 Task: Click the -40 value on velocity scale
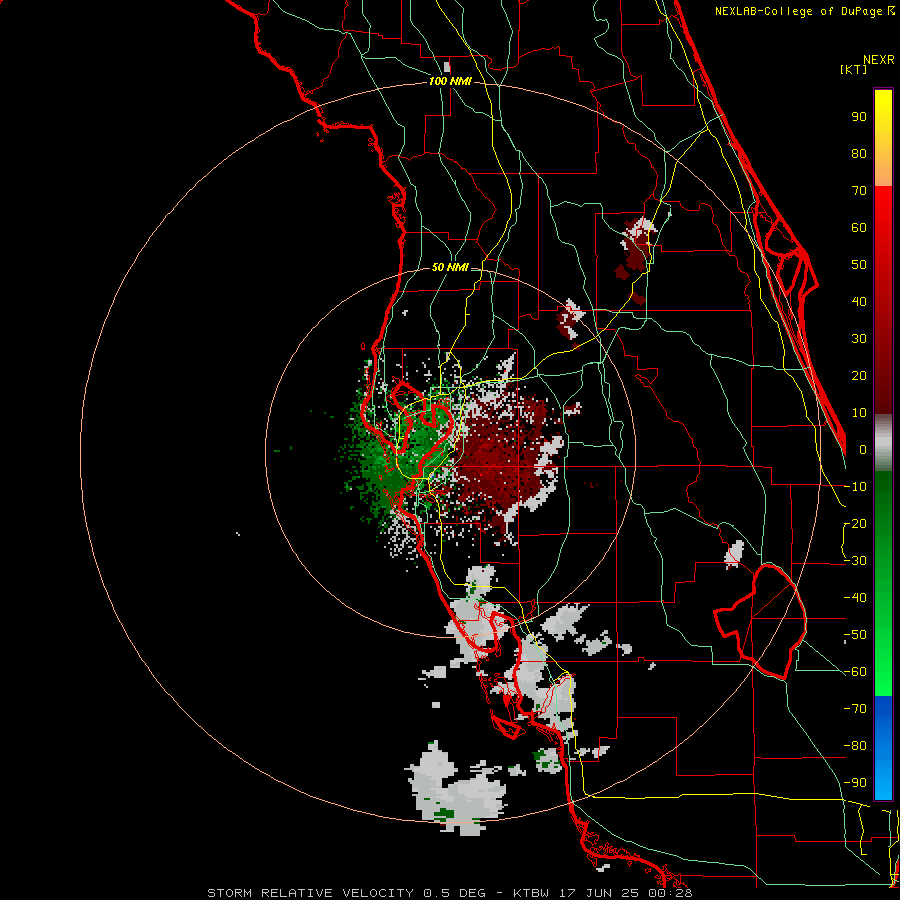(855, 598)
